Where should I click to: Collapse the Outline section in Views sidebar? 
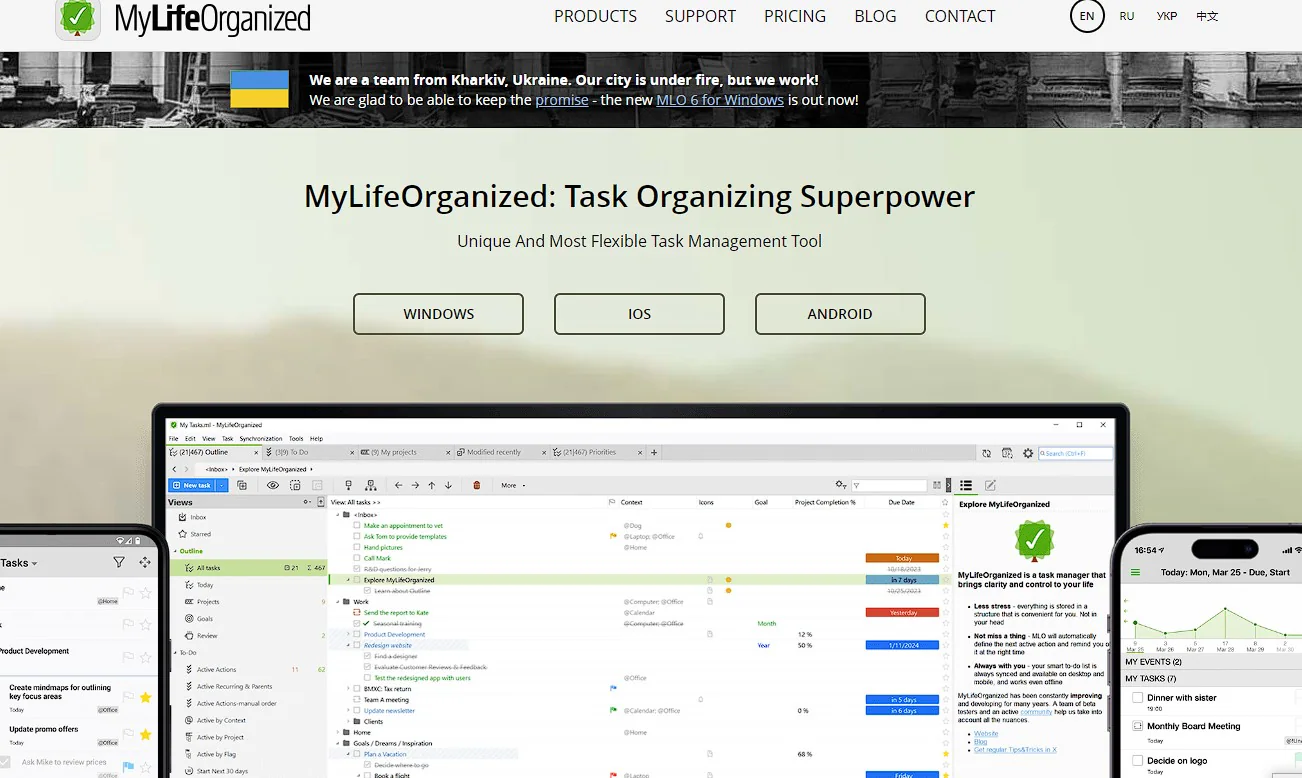[175, 551]
